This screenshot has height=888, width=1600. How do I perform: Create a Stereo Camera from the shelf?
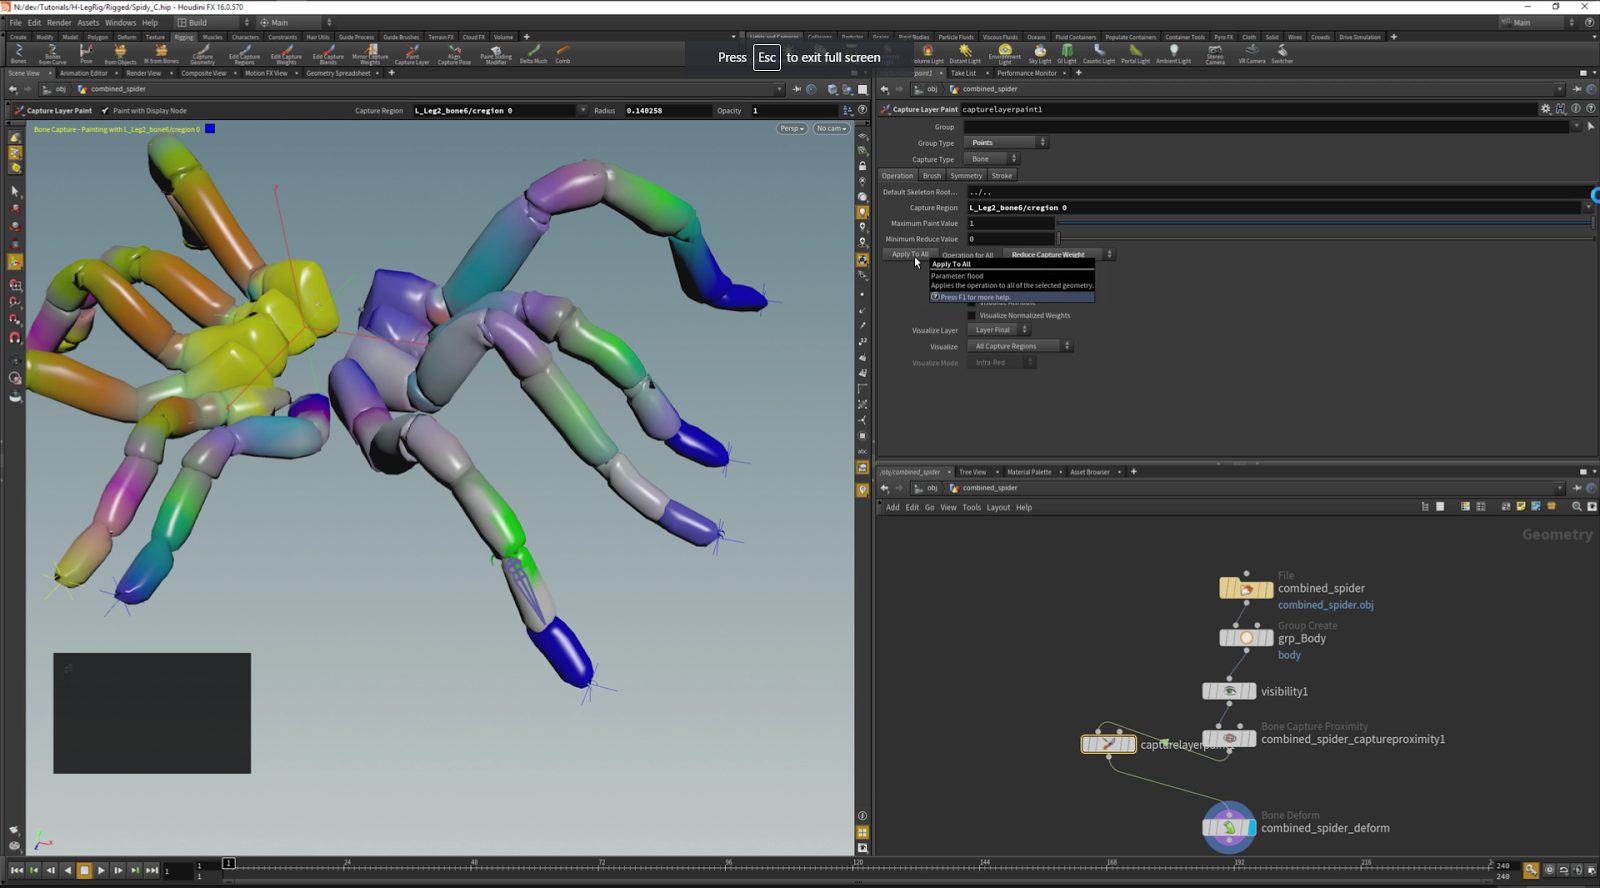(x=1215, y=53)
